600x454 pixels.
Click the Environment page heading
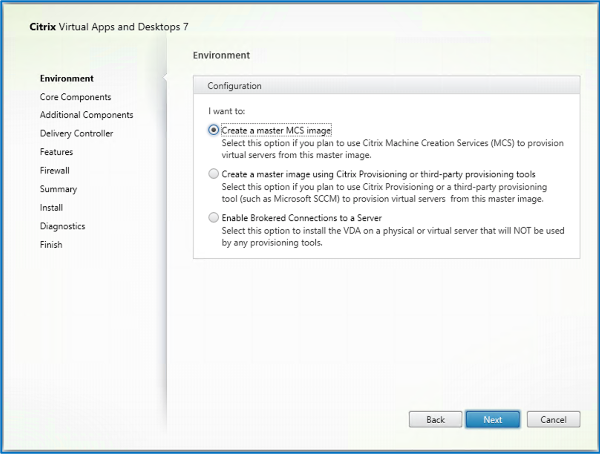(x=221, y=56)
